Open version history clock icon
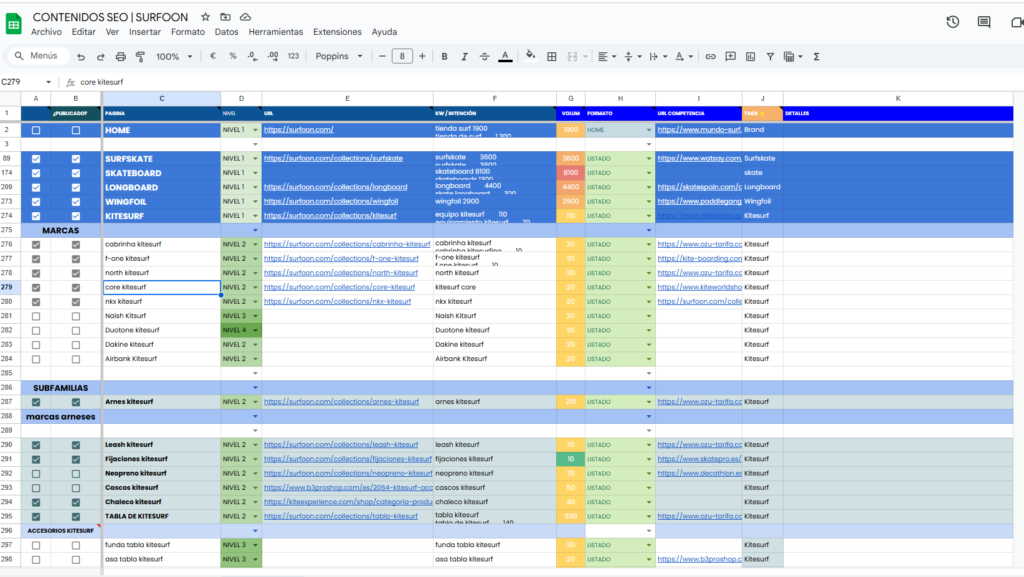 coord(952,22)
